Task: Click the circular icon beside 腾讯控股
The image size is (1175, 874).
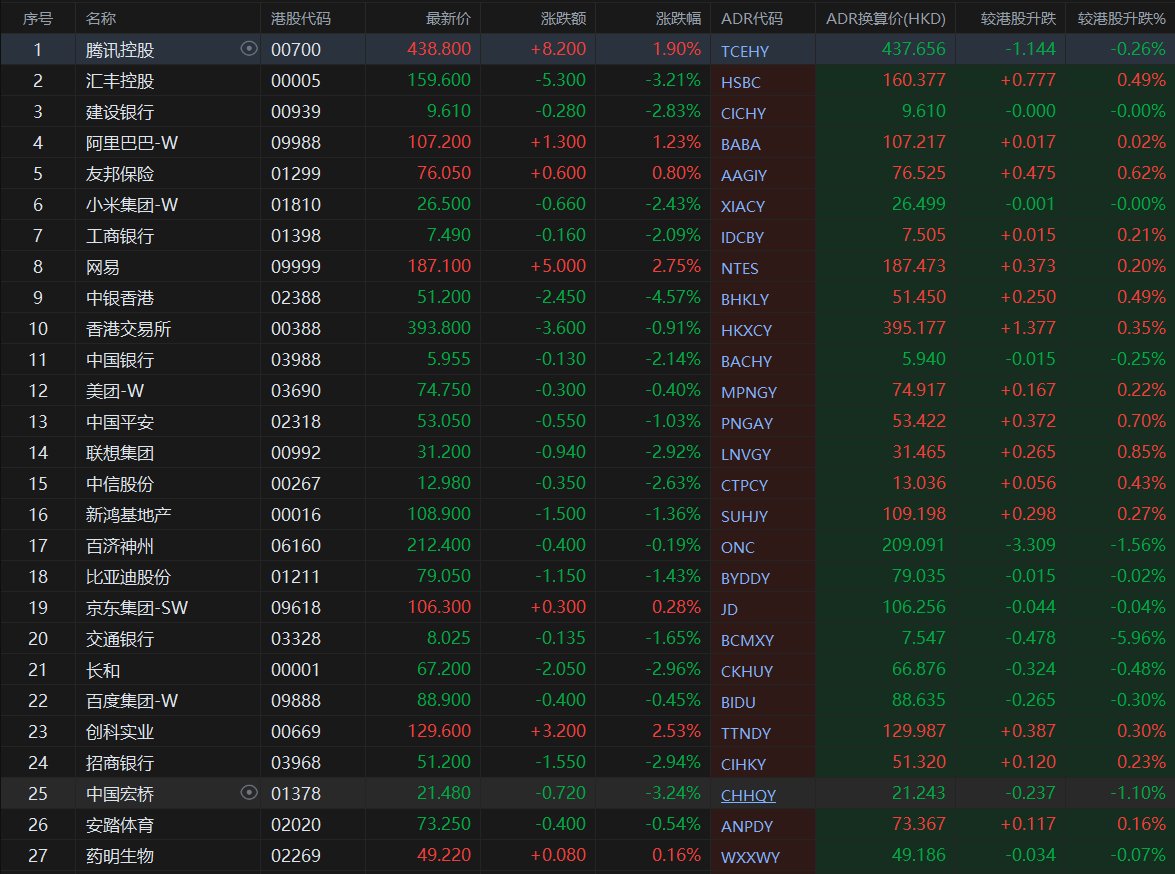Action: pos(249,49)
